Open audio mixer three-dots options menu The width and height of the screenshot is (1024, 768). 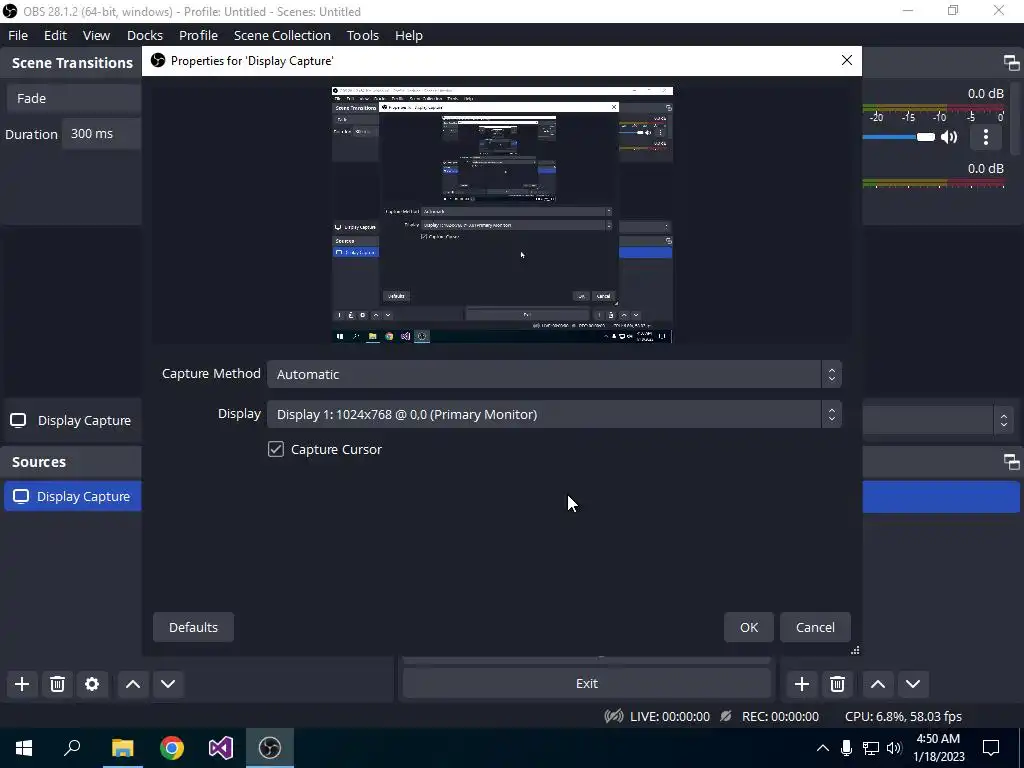985,136
